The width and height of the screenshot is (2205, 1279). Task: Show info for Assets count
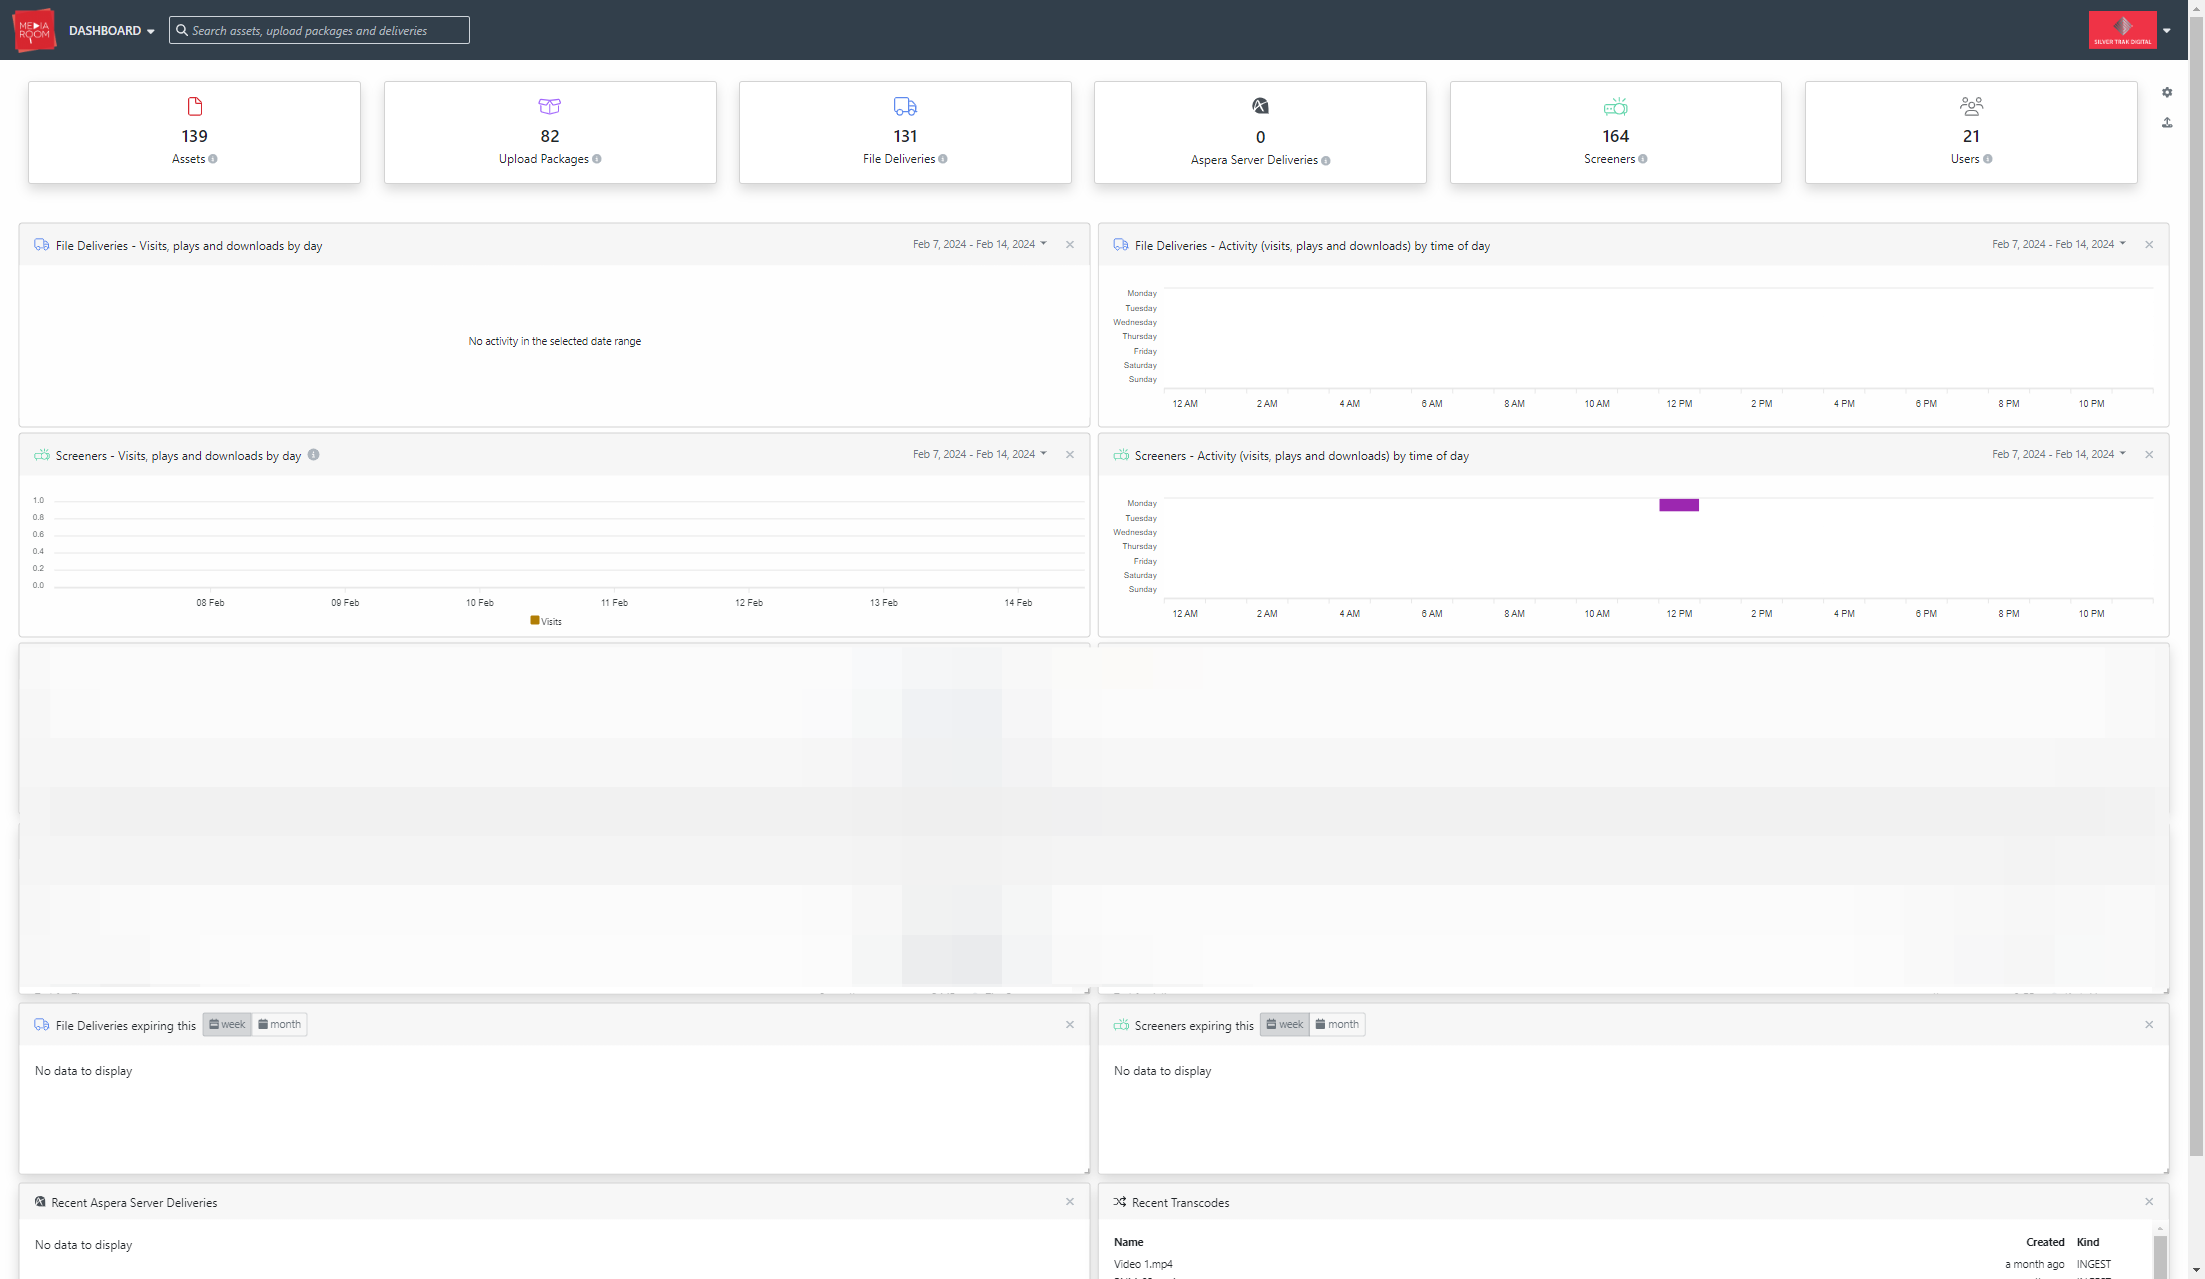(213, 159)
